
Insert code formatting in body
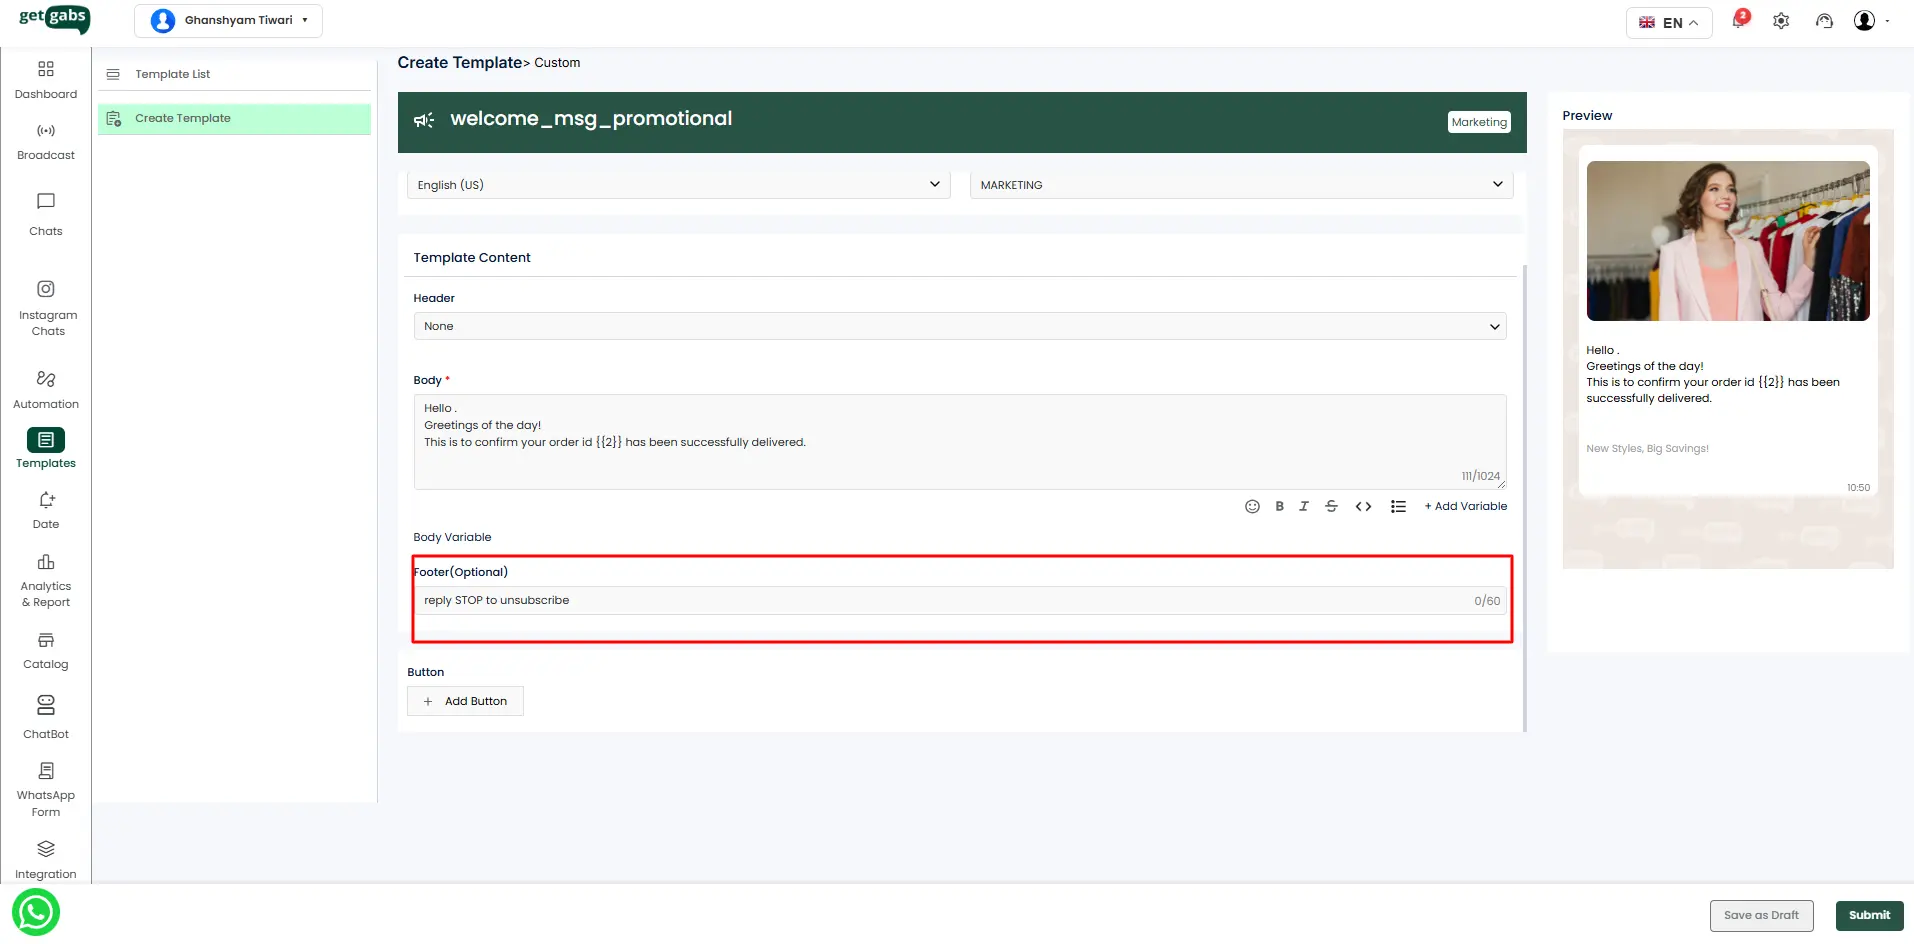pyautogui.click(x=1363, y=507)
